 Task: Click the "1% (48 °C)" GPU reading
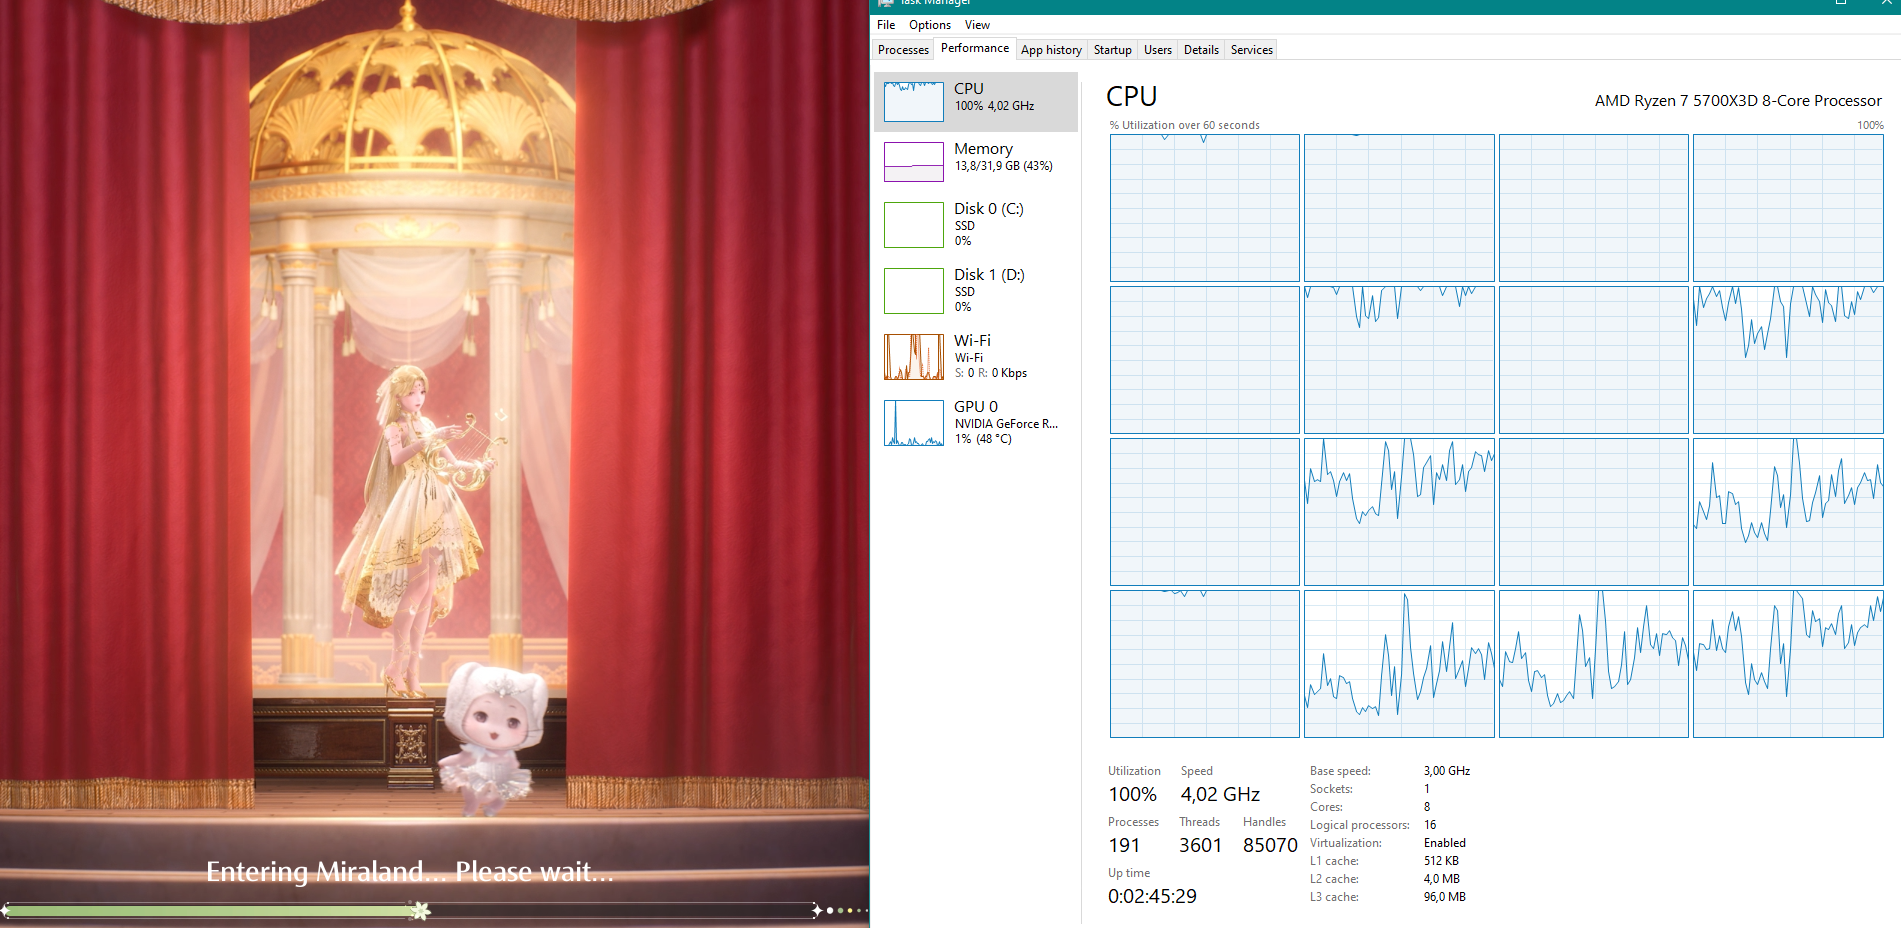point(983,439)
